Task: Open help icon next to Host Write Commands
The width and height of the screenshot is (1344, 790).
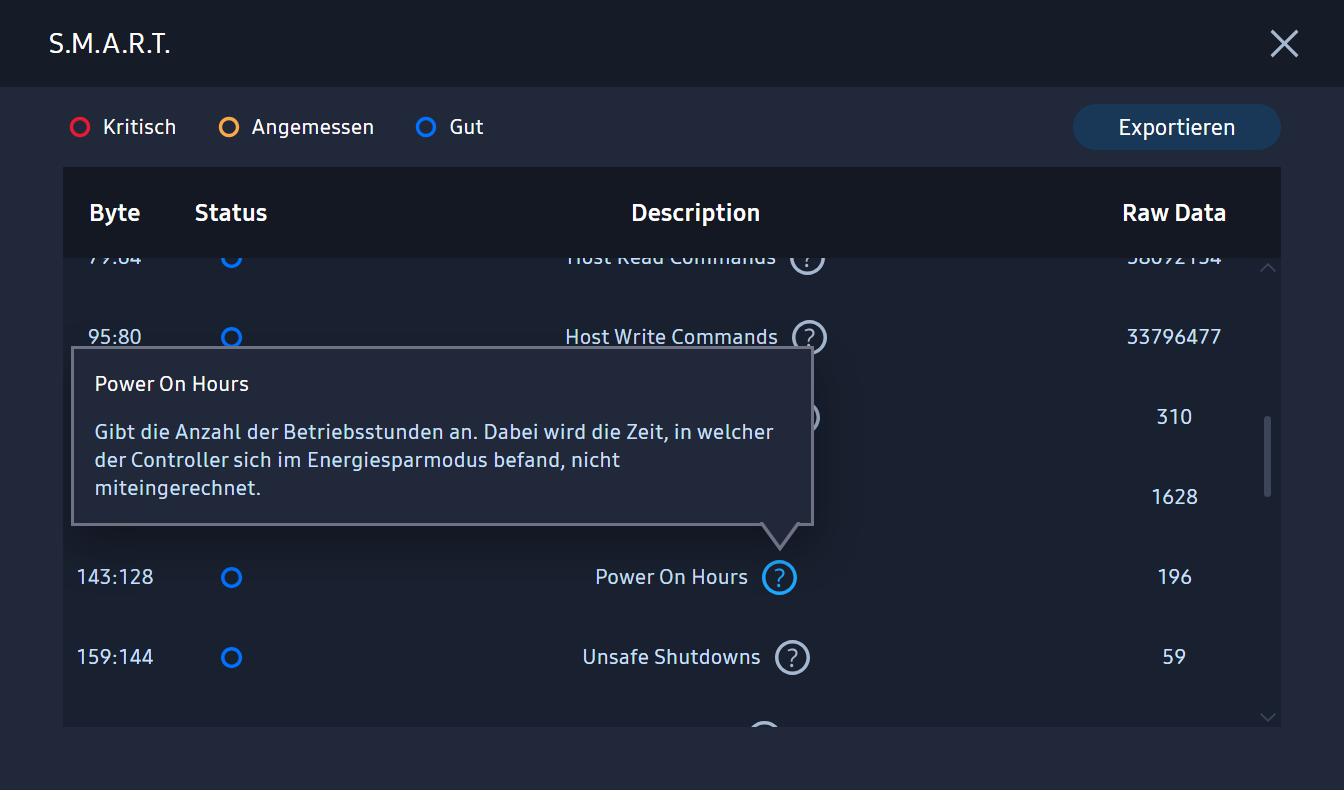Action: (810, 337)
